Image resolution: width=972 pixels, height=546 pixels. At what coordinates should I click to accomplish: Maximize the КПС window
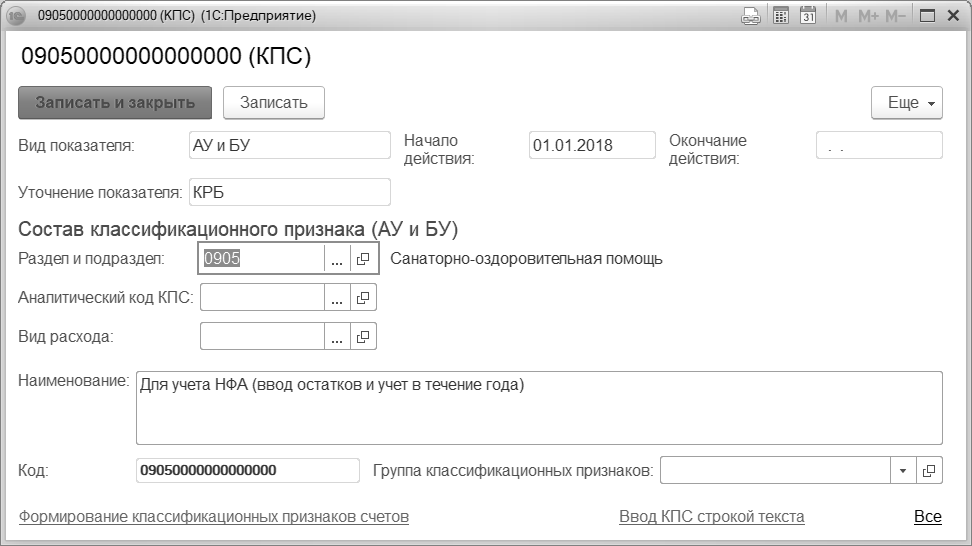click(x=927, y=16)
